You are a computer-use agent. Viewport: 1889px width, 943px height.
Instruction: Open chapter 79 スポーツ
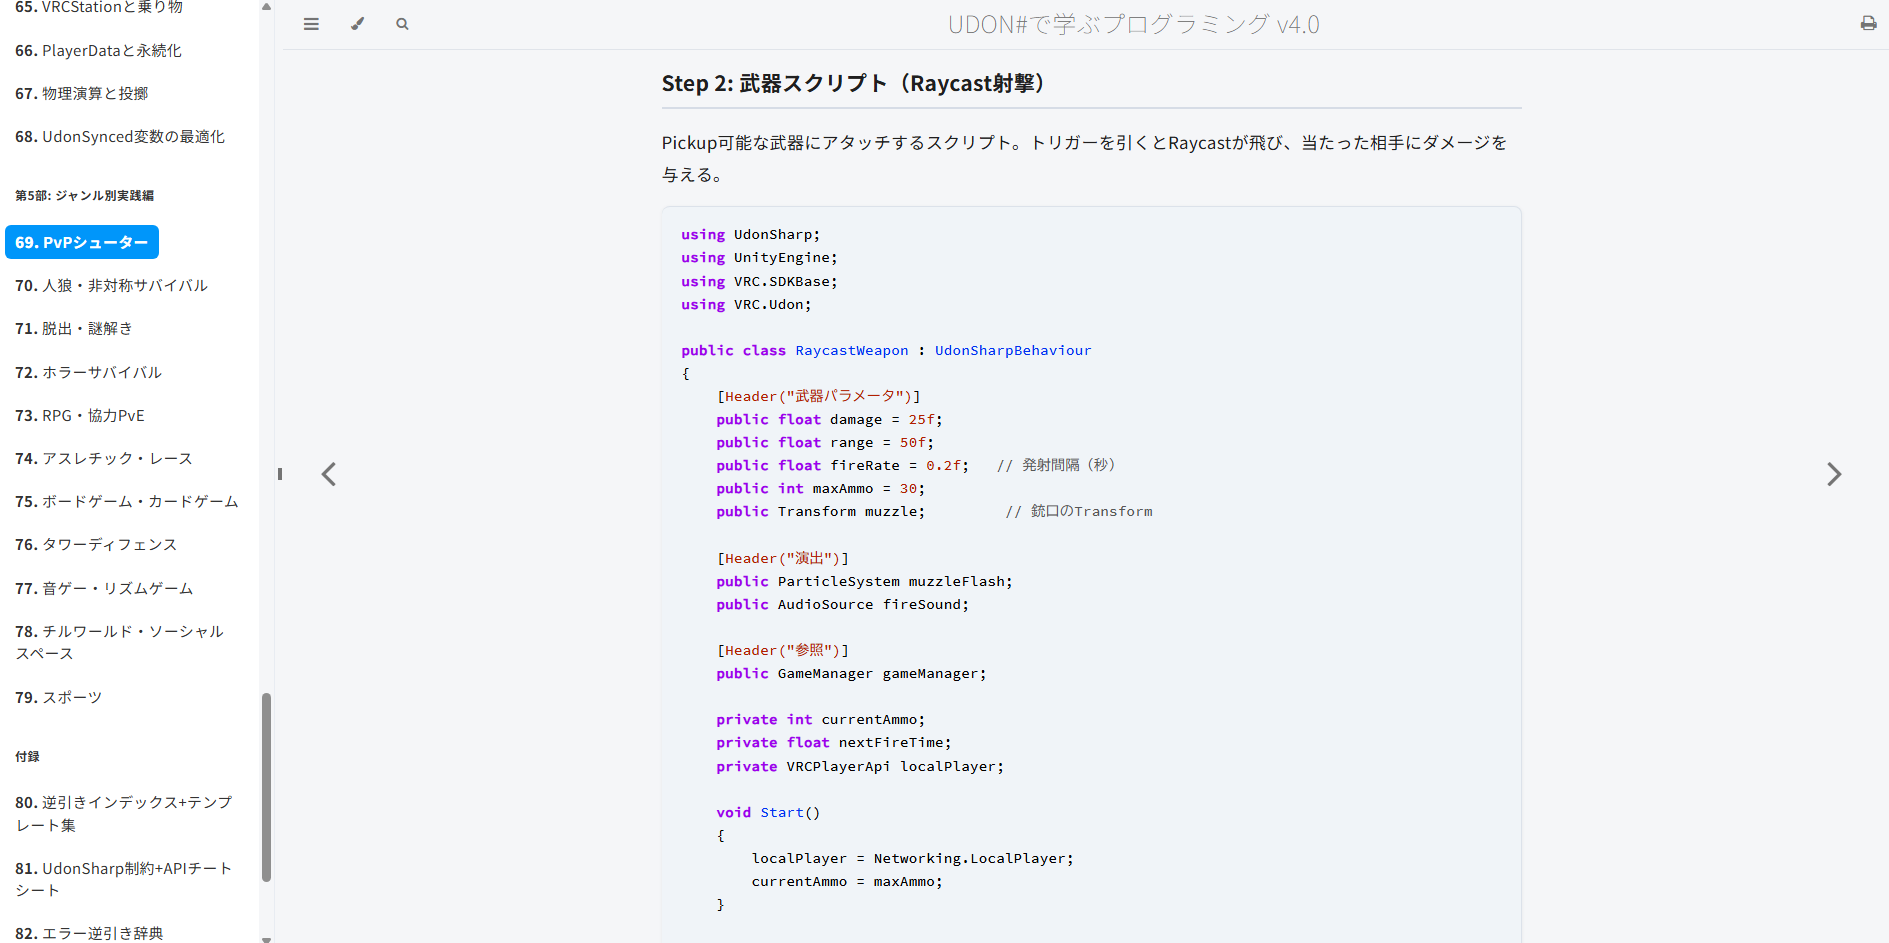[59, 697]
